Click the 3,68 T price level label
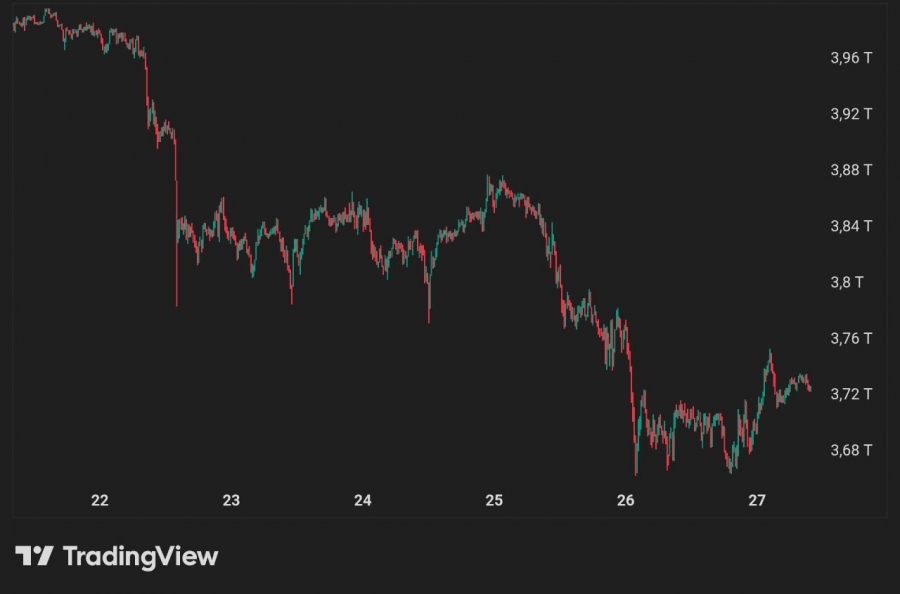This screenshot has width=900, height=594. click(x=851, y=450)
